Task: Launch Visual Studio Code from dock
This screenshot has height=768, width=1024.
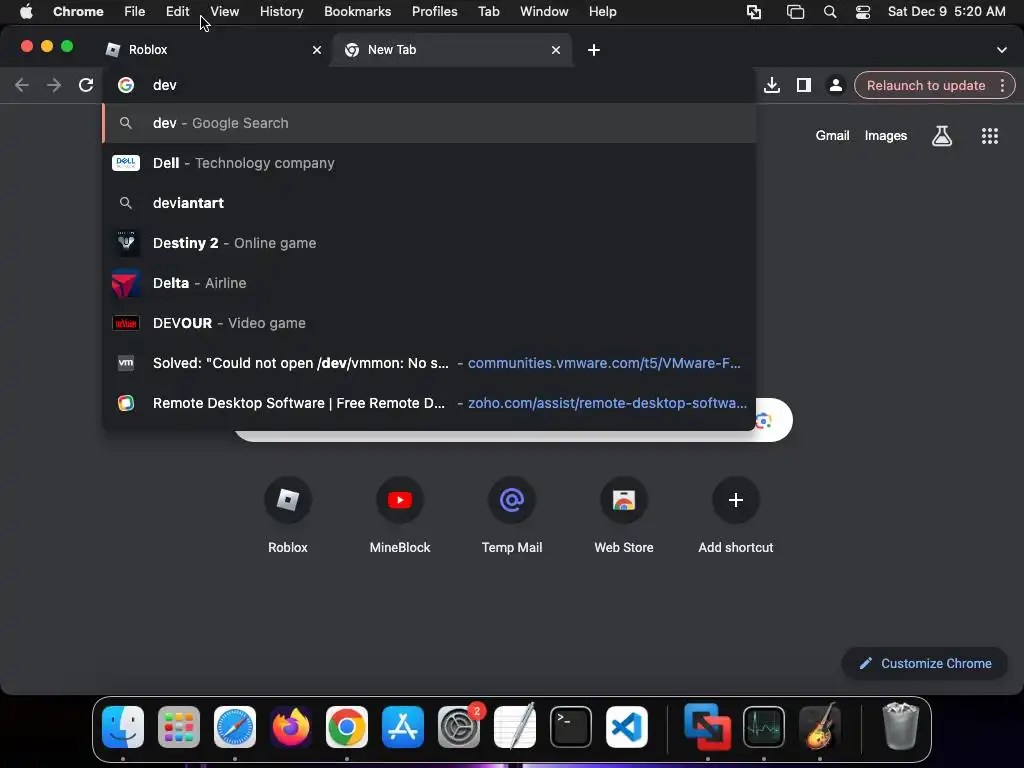Action: 627,727
